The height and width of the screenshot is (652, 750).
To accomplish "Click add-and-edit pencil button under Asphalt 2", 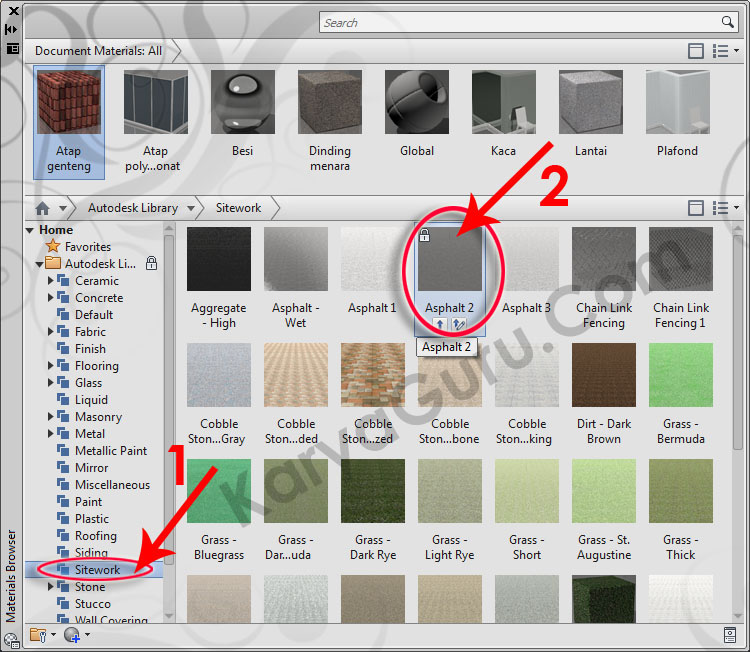I will pyautogui.click(x=459, y=324).
